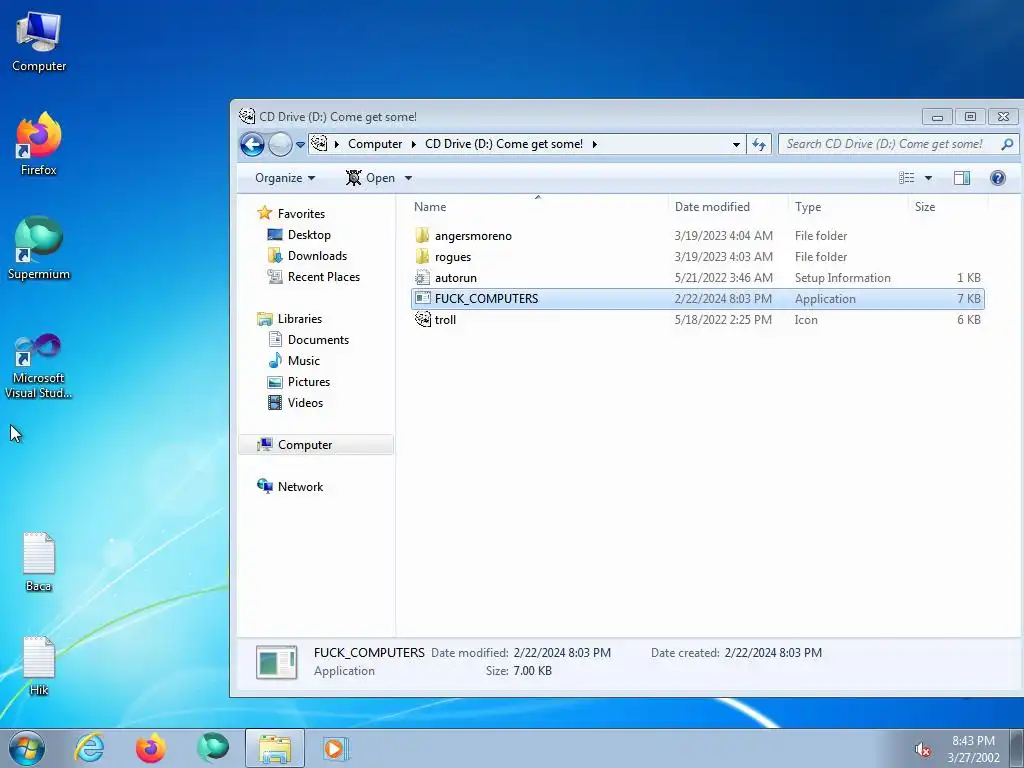
Task: Select the autorun setup information file
Action: 697,278
